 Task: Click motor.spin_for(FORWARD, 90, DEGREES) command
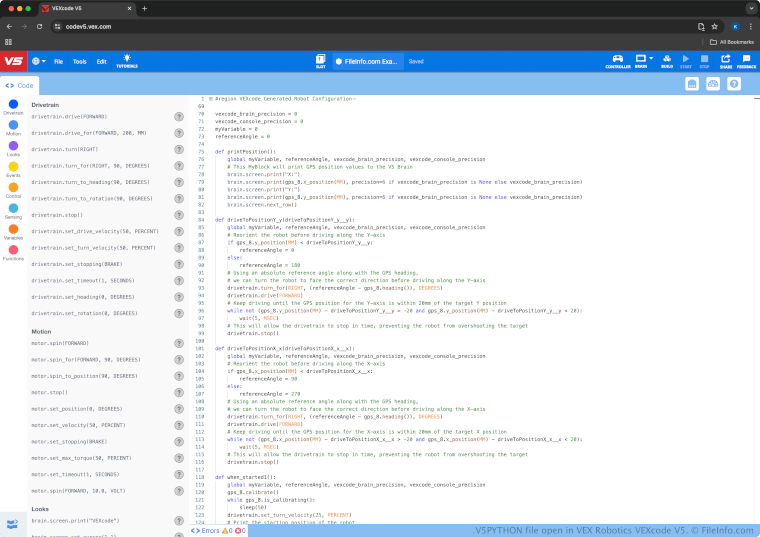86,360
